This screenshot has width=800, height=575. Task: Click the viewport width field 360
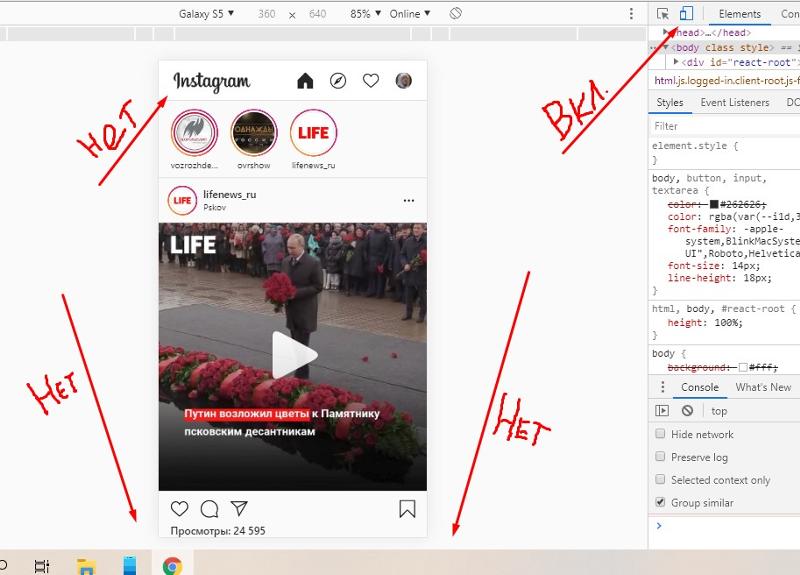(x=266, y=14)
